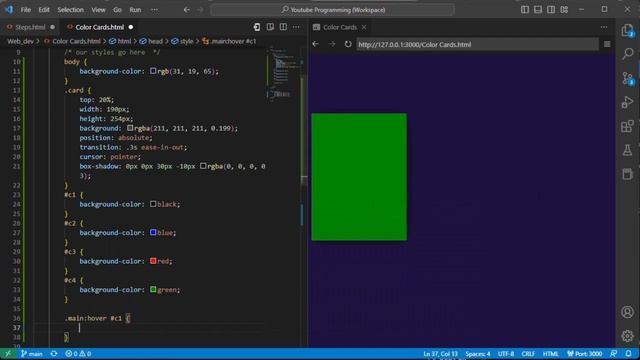640x360 pixels.
Task: Click the live preview button in editor toolbar
Action: [x=257, y=27]
